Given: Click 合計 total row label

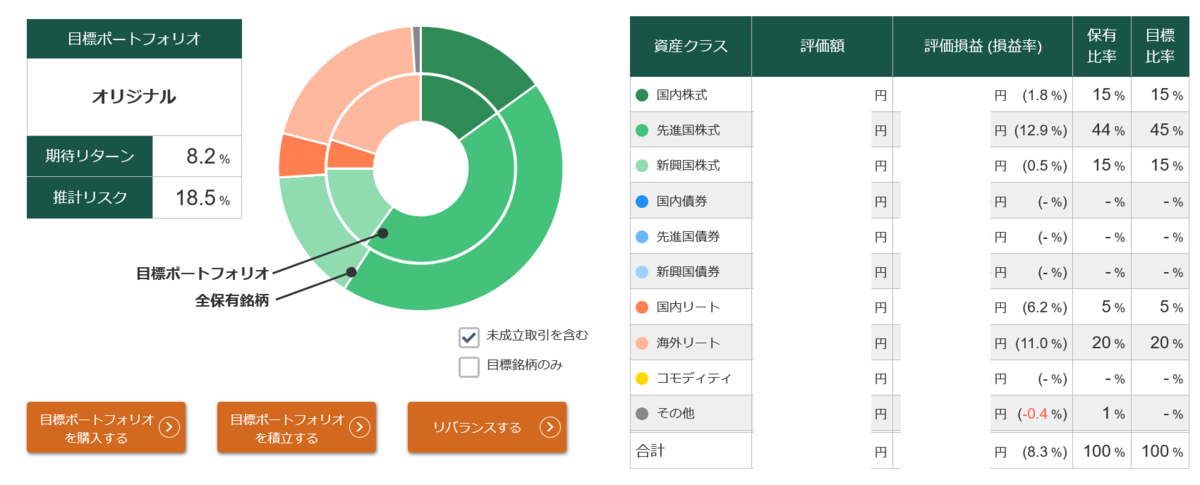Looking at the screenshot, I should (650, 451).
